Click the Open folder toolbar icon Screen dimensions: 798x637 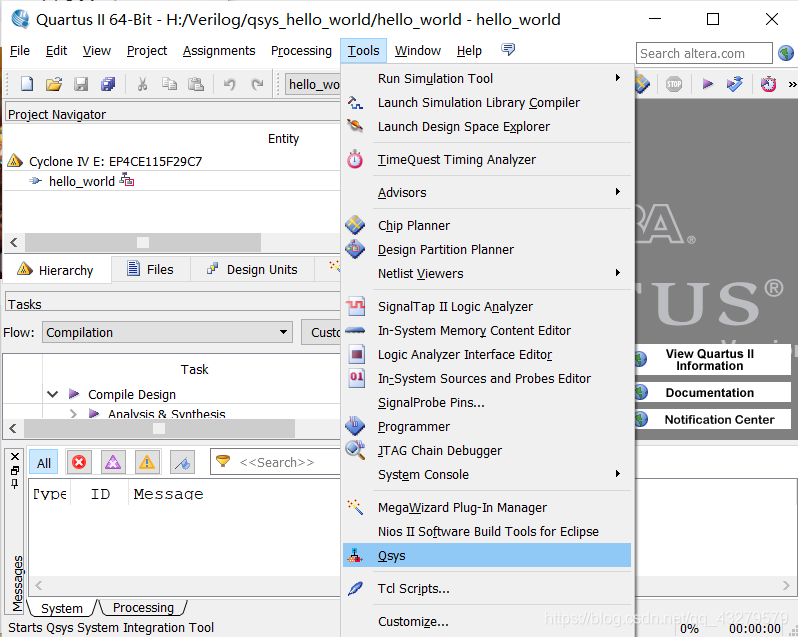pos(54,83)
